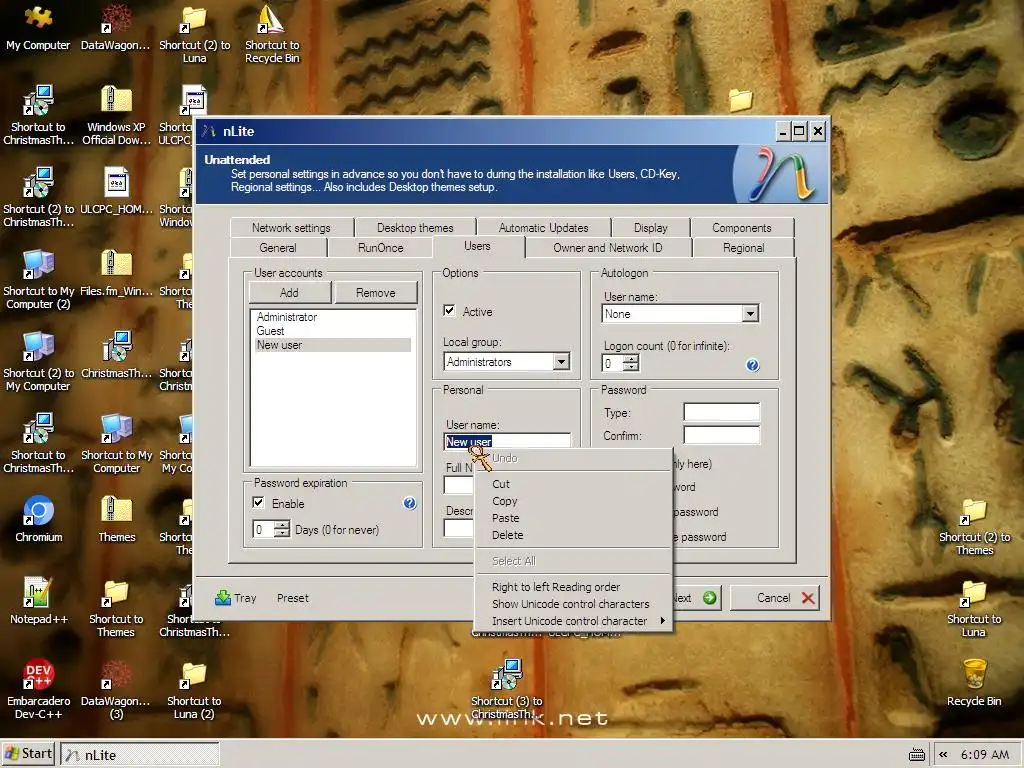Open Shortcut to My Computer (2) icon
This screenshot has height=768, width=1024.
pos(38,281)
